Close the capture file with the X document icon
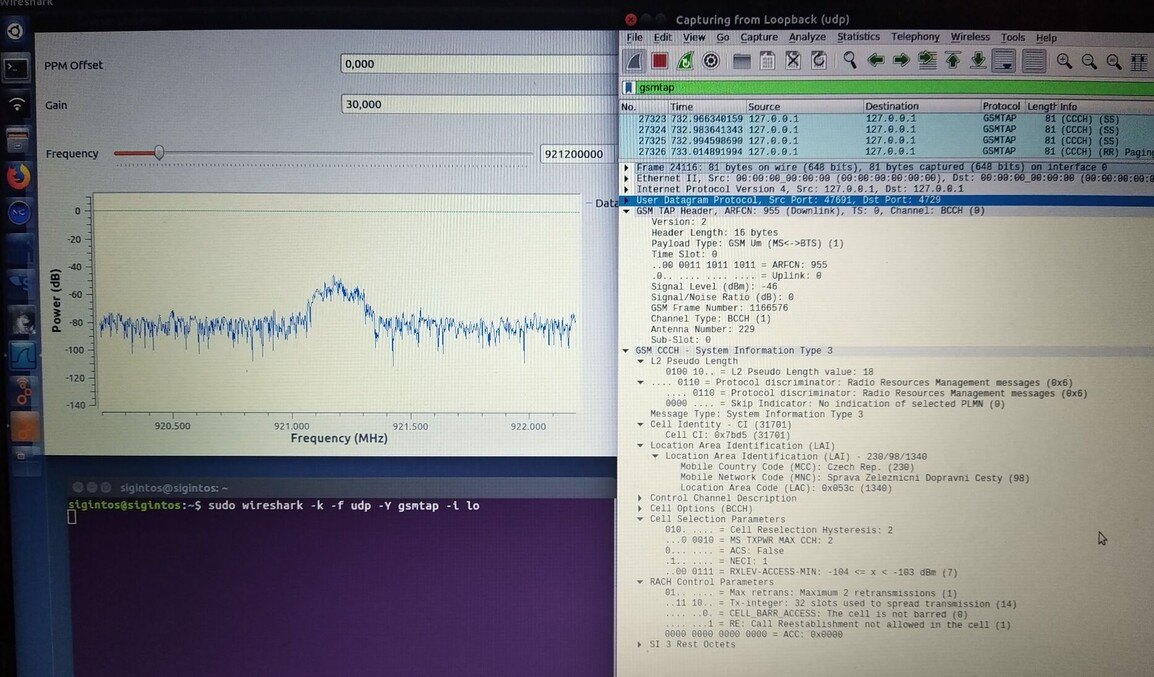 (793, 61)
